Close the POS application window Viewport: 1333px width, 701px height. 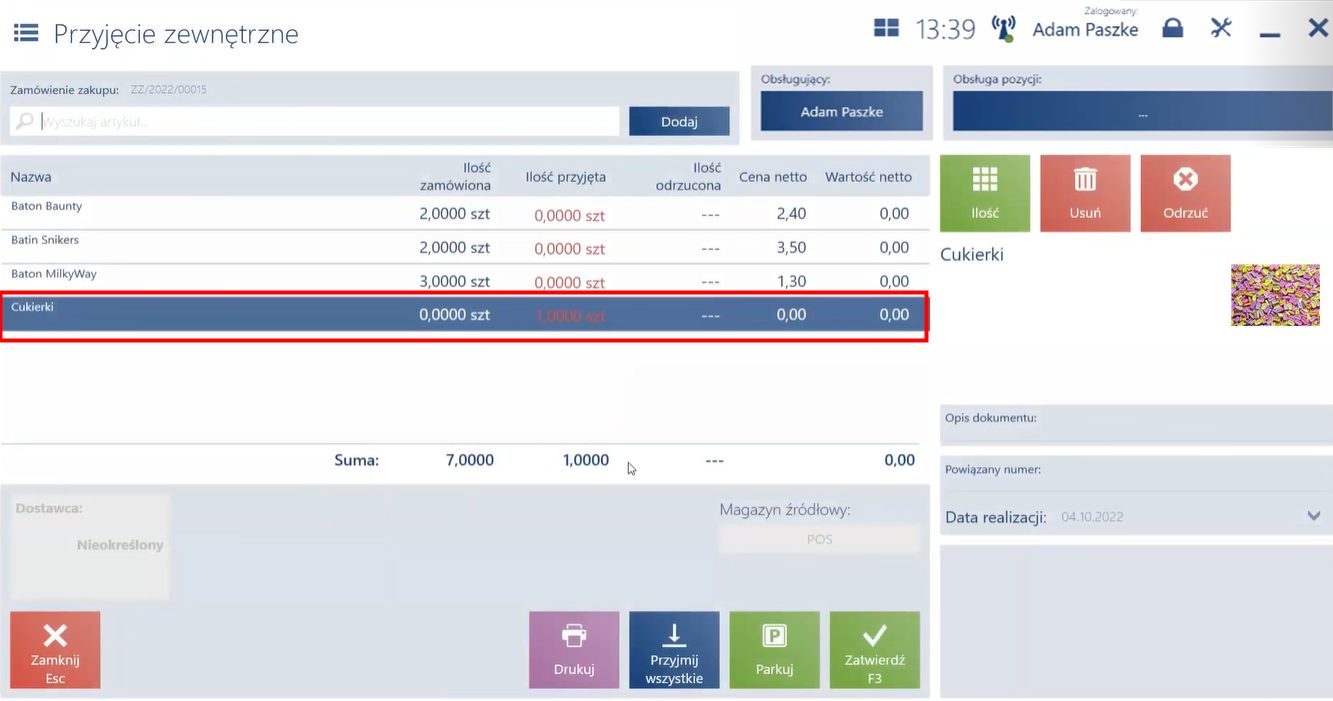[1318, 28]
